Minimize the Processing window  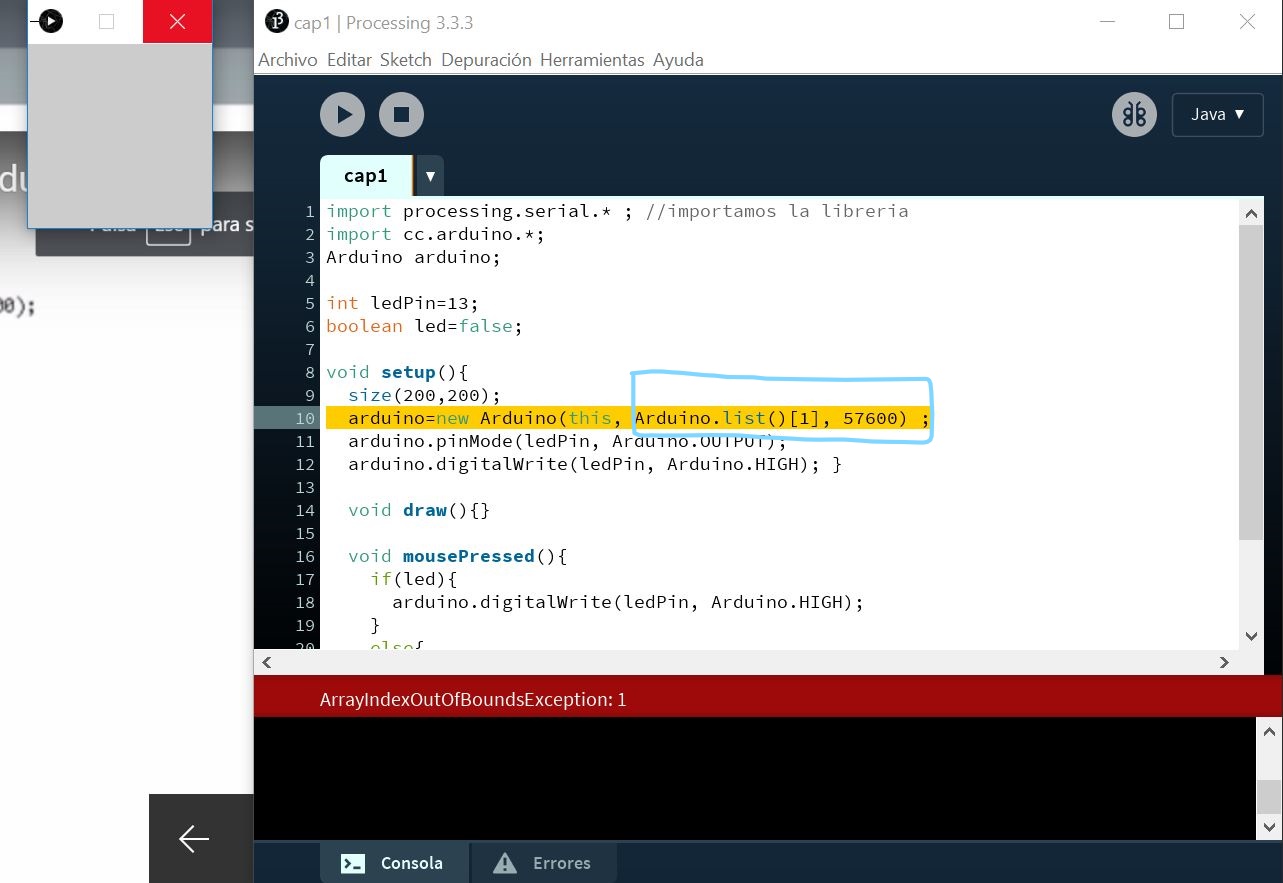(1106, 21)
